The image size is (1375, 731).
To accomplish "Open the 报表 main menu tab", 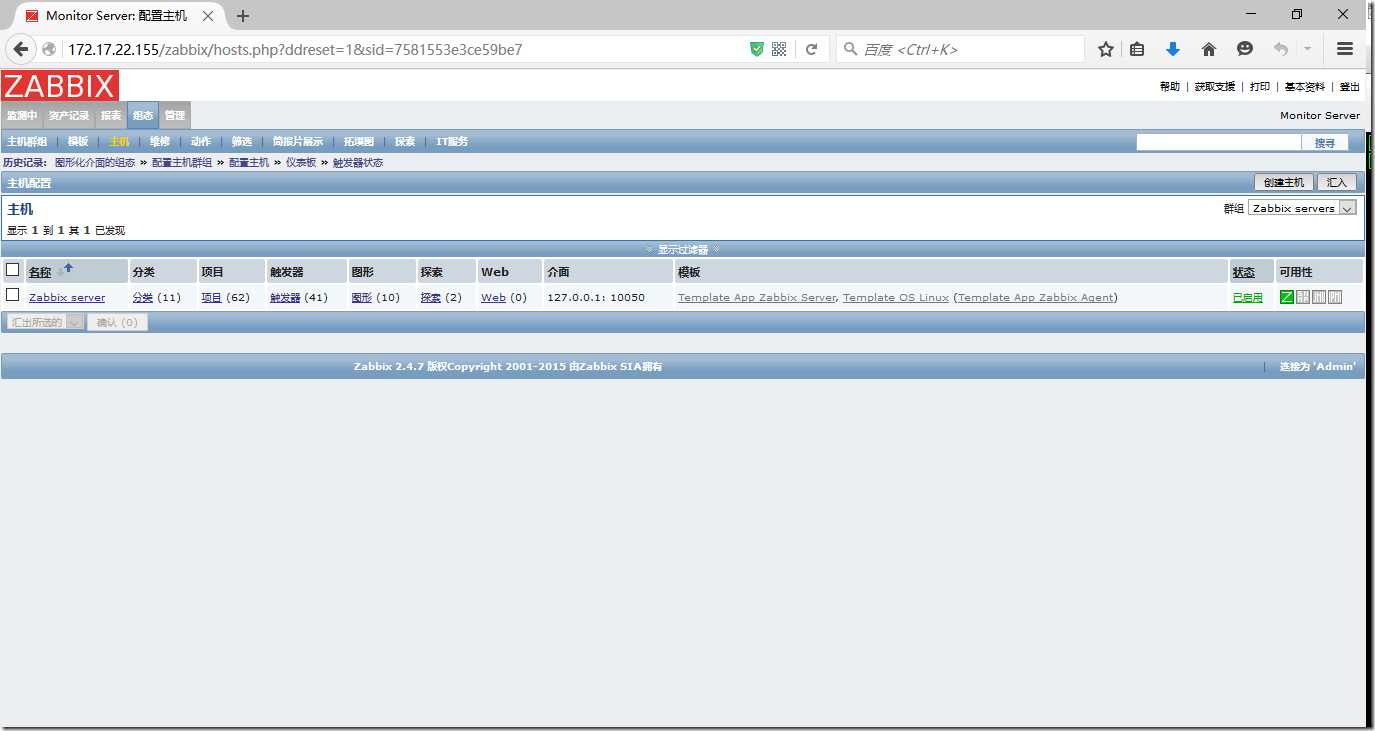I will click(x=111, y=116).
